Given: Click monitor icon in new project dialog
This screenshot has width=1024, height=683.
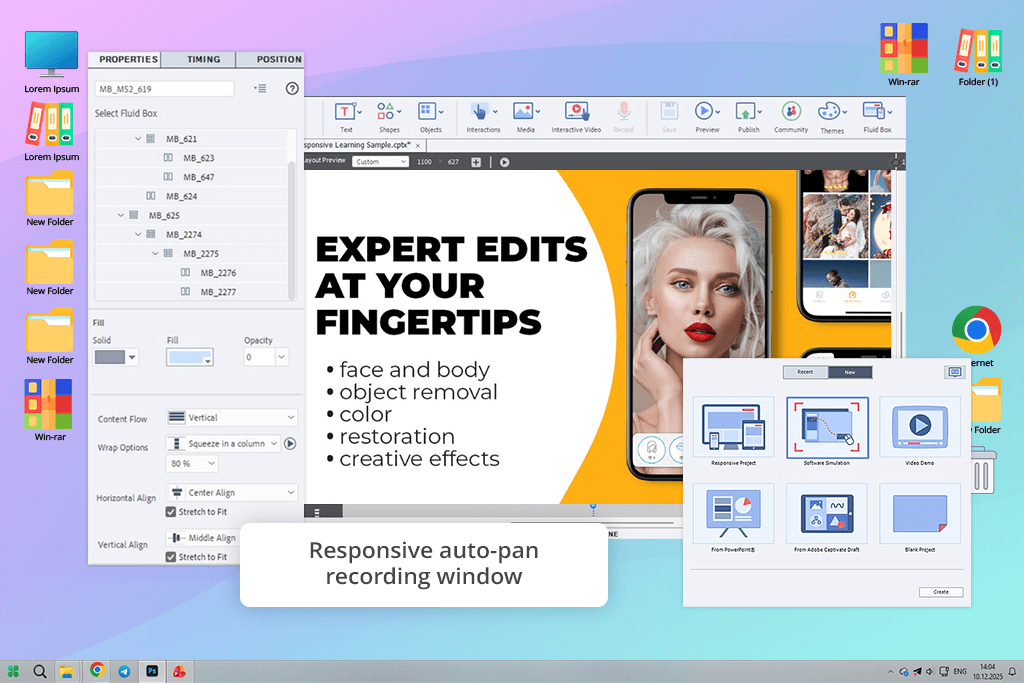Looking at the screenshot, I should click(x=955, y=372).
